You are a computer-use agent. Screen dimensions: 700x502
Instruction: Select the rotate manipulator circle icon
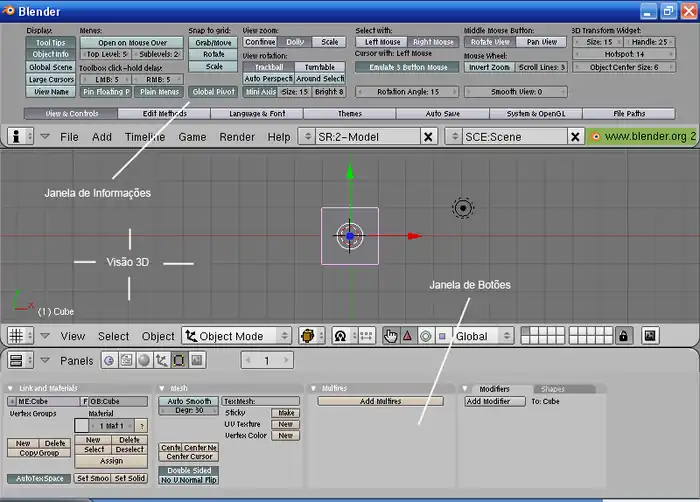(425, 336)
